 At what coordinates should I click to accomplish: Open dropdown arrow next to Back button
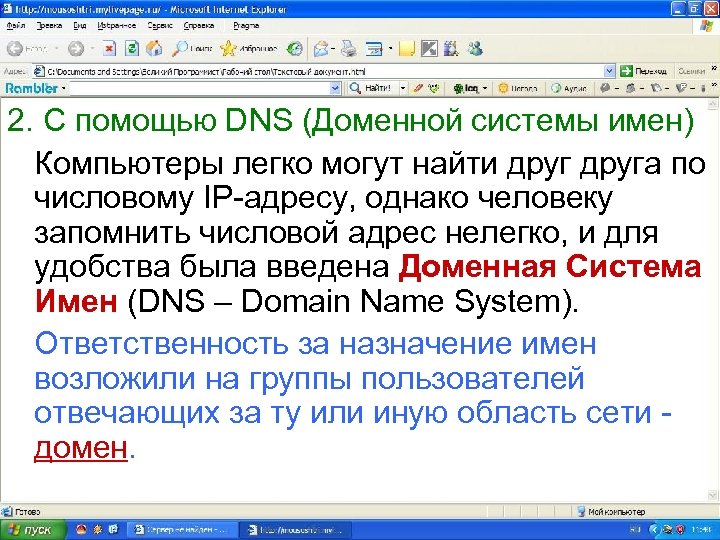[56, 48]
